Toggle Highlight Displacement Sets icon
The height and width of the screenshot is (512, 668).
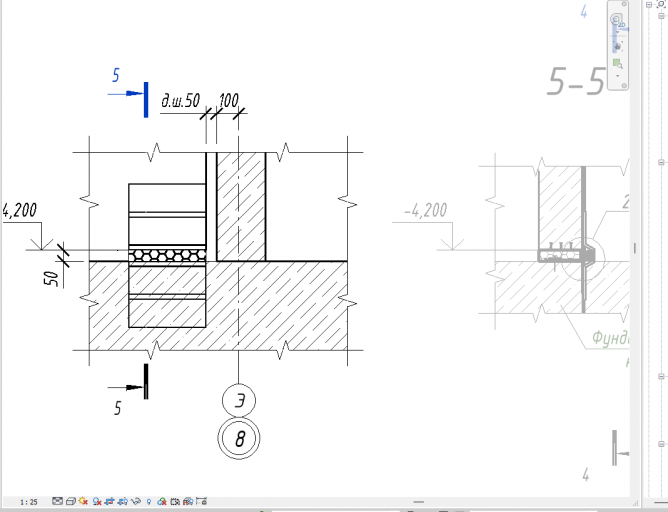tap(188, 502)
